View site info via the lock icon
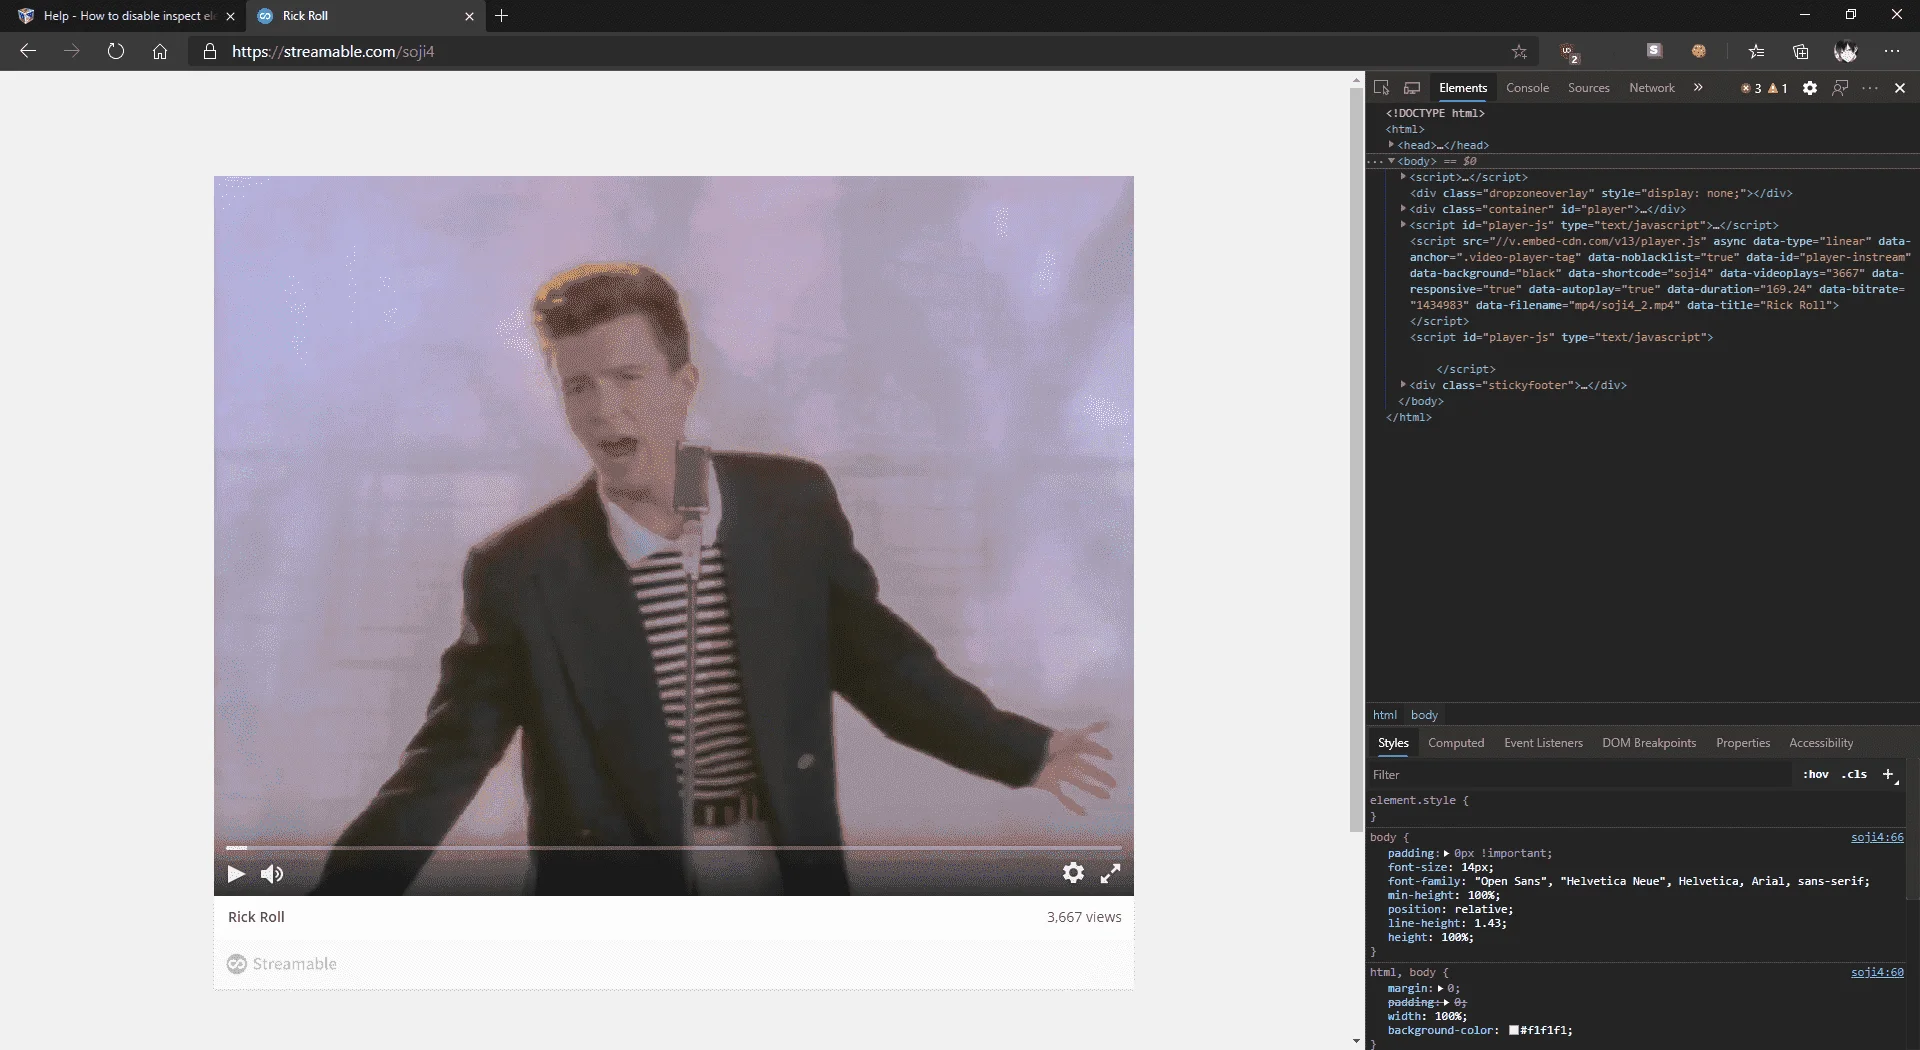This screenshot has width=1920, height=1050. click(x=210, y=51)
